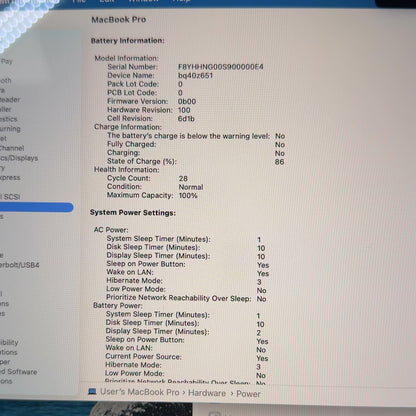Screen dimensions: 416x416
Task: Click the "Battery Power:" label
Action: 118,306
